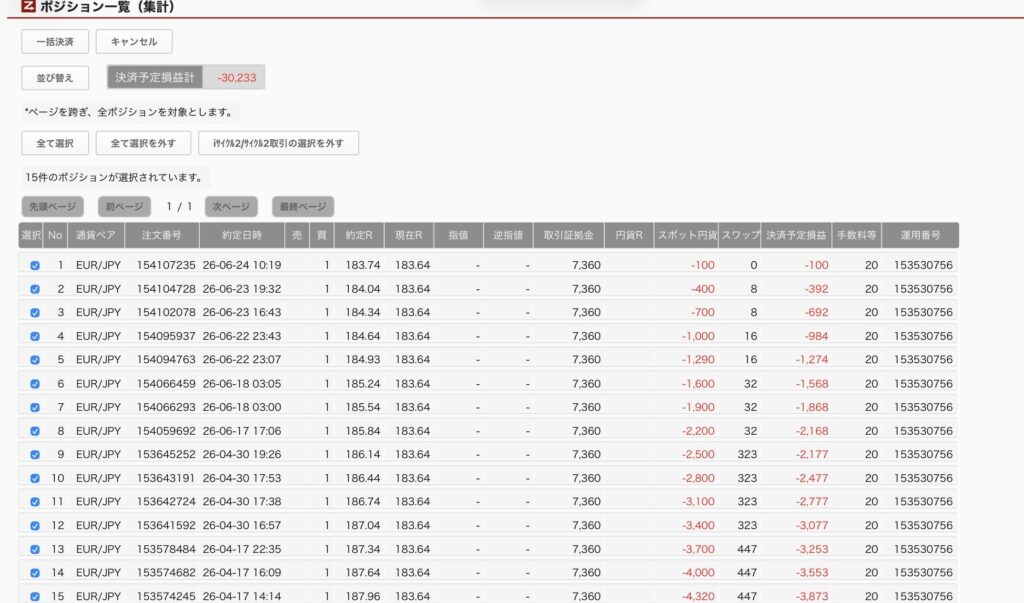Go to previous page via 前ページ
1024x603 pixels.
pos(124,206)
